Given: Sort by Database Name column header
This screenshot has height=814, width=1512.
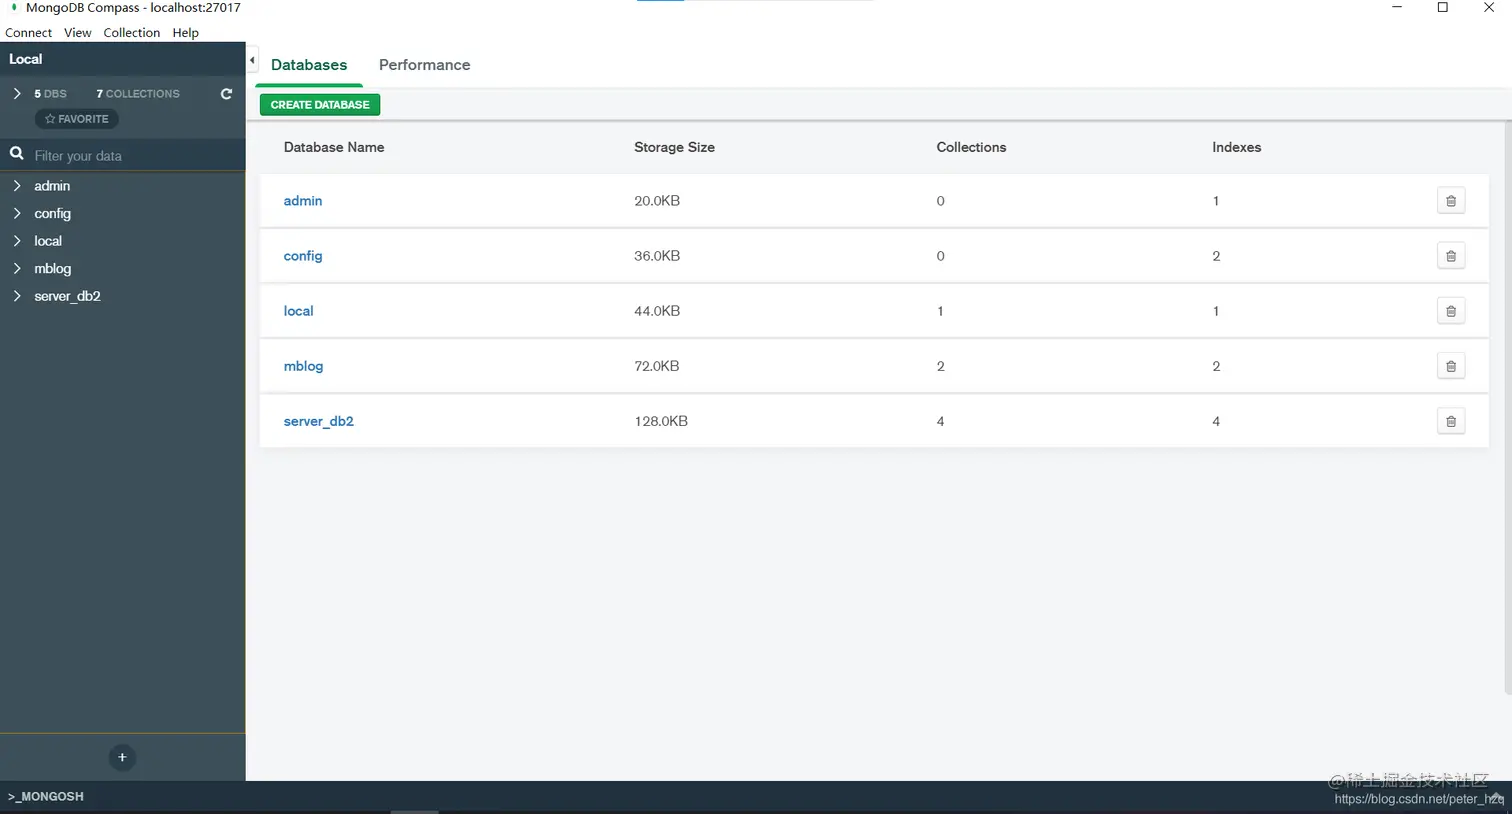Looking at the screenshot, I should point(334,147).
